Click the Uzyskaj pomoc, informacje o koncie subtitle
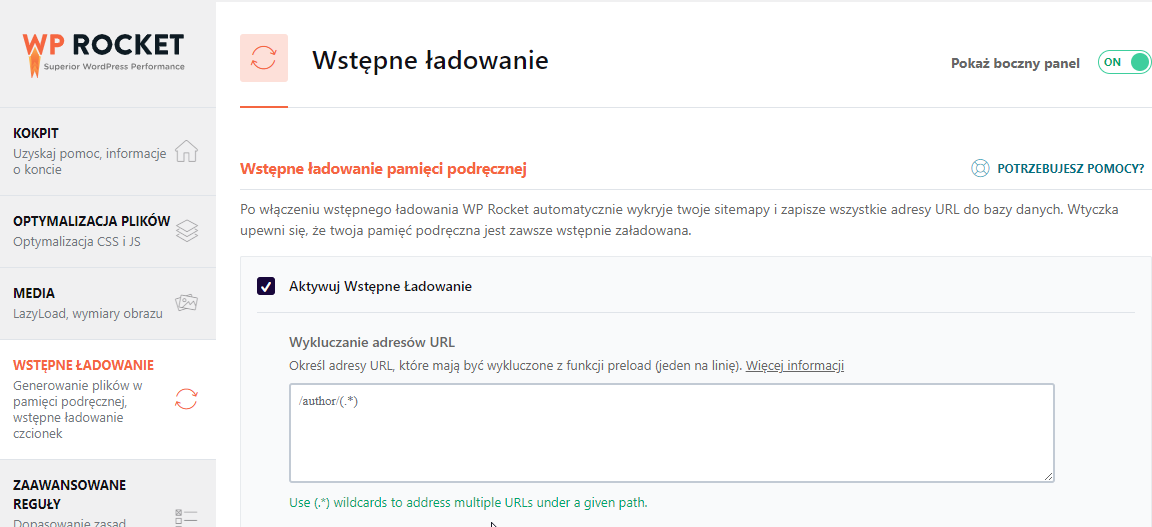 [90, 162]
